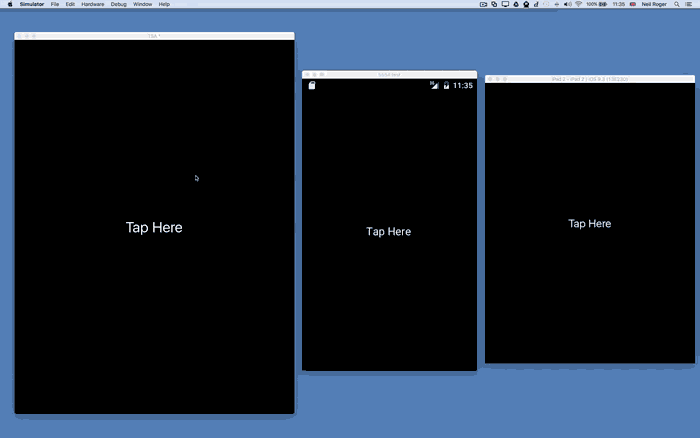
Task: Open the File menu
Action: 55,4
